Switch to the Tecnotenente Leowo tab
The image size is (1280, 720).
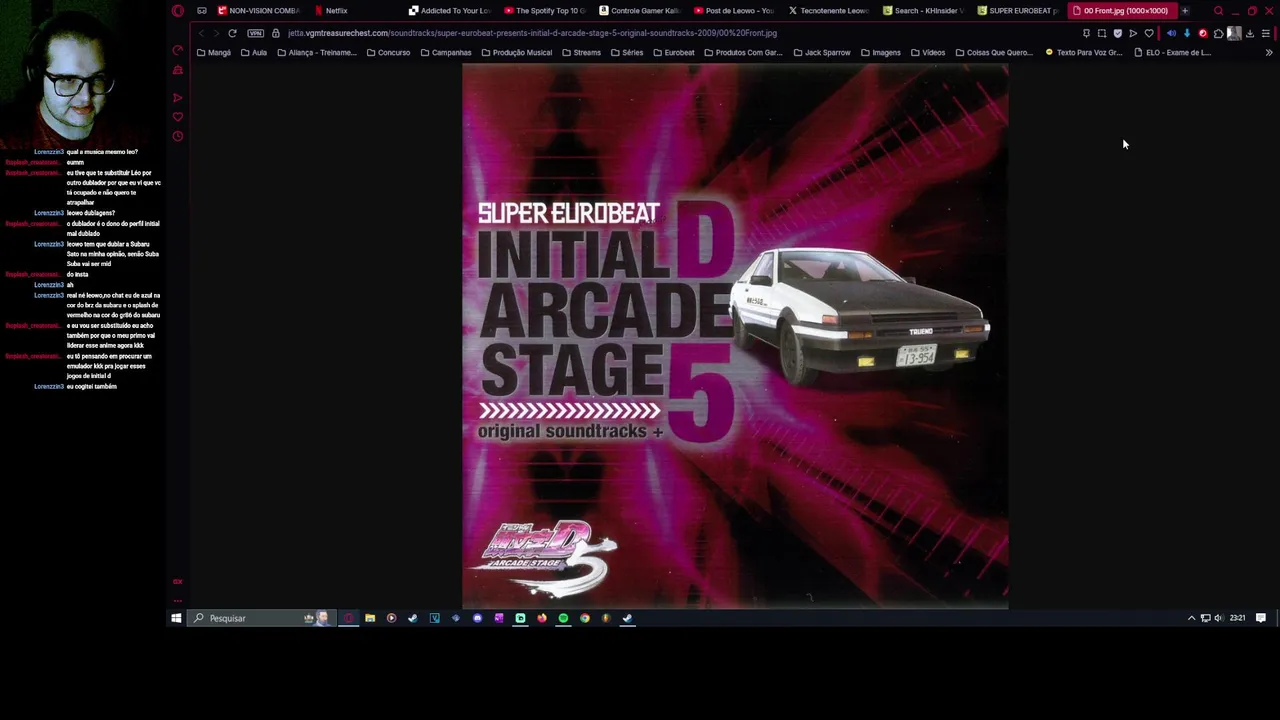click(x=830, y=11)
